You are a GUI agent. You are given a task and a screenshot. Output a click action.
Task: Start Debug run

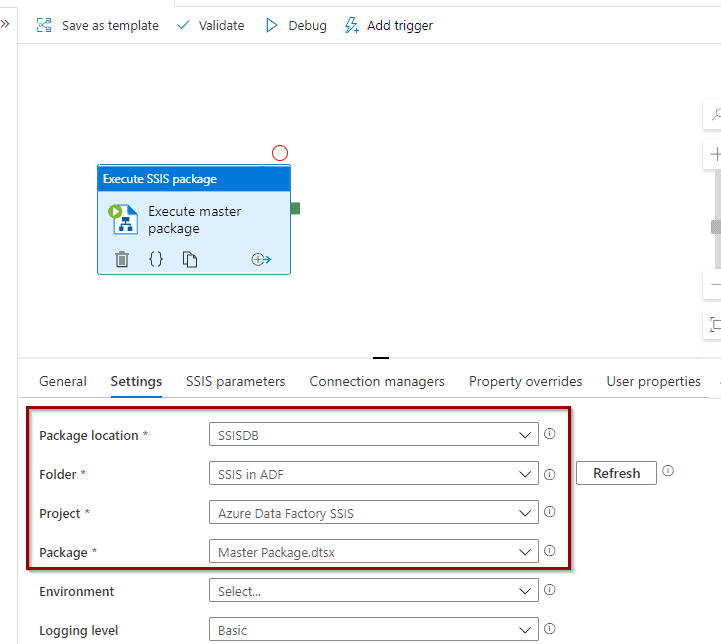296,25
